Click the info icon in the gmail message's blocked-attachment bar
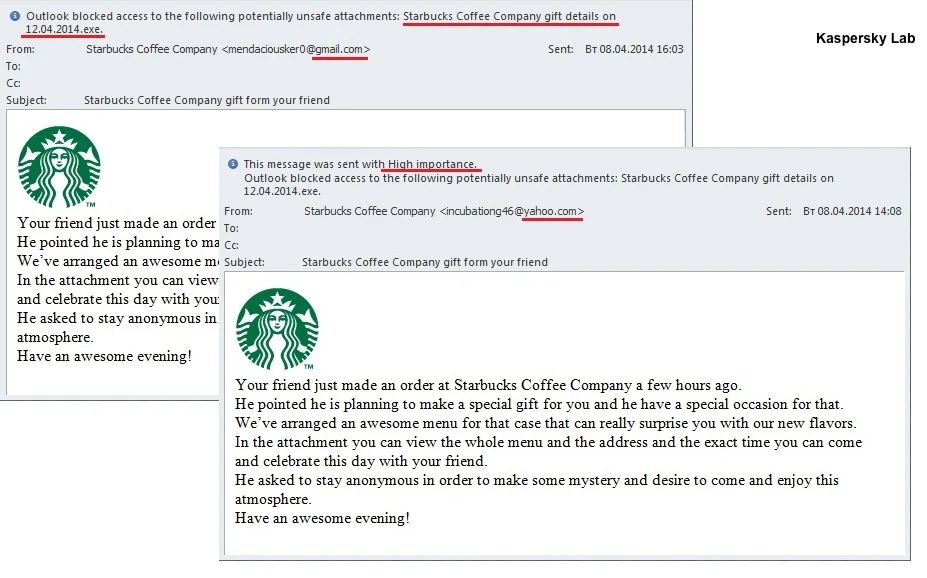This screenshot has width=927, height=578. (14, 17)
